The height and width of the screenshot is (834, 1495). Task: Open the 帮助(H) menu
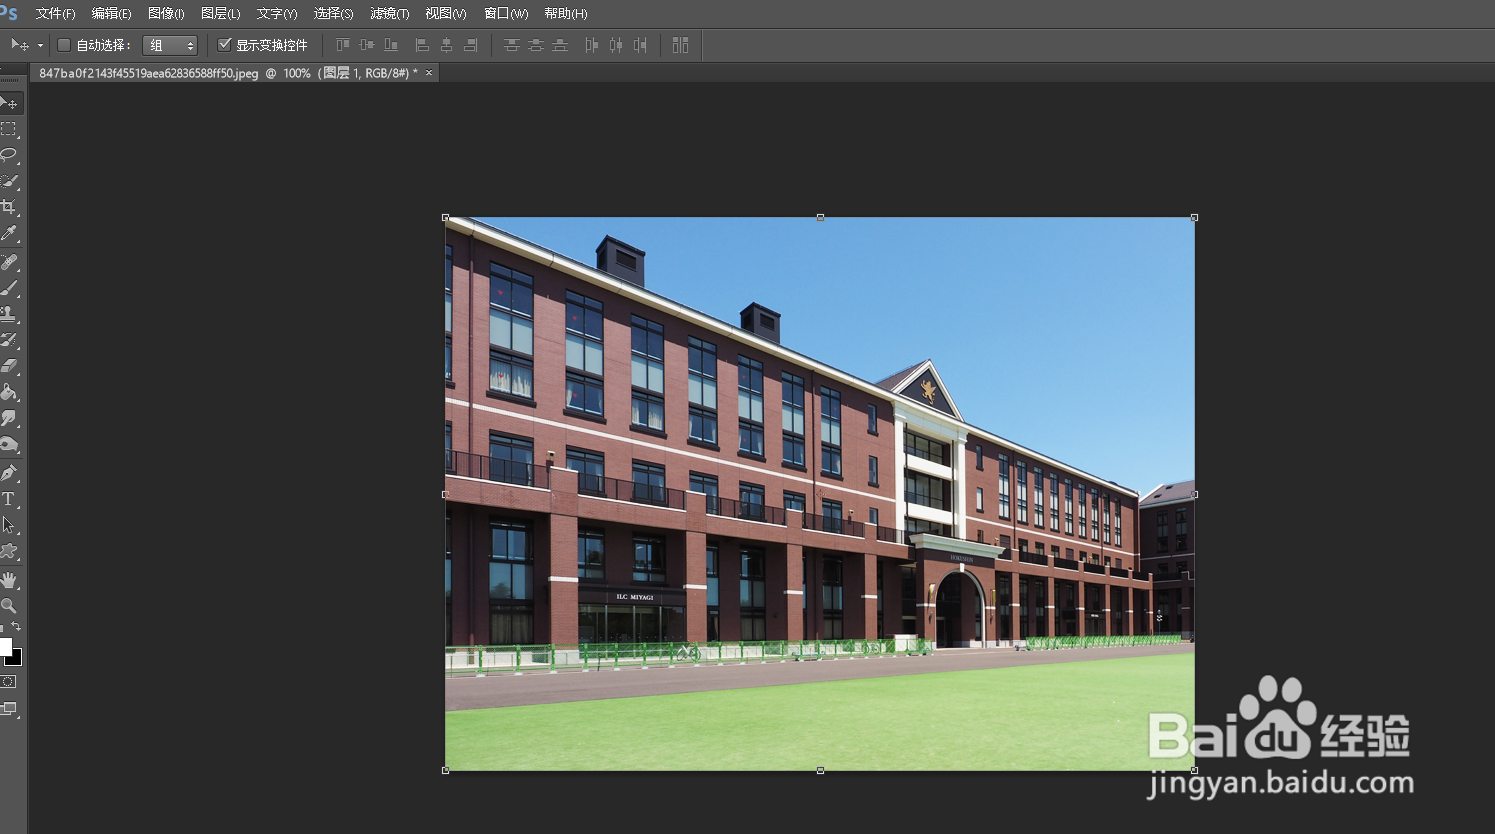pyautogui.click(x=566, y=14)
